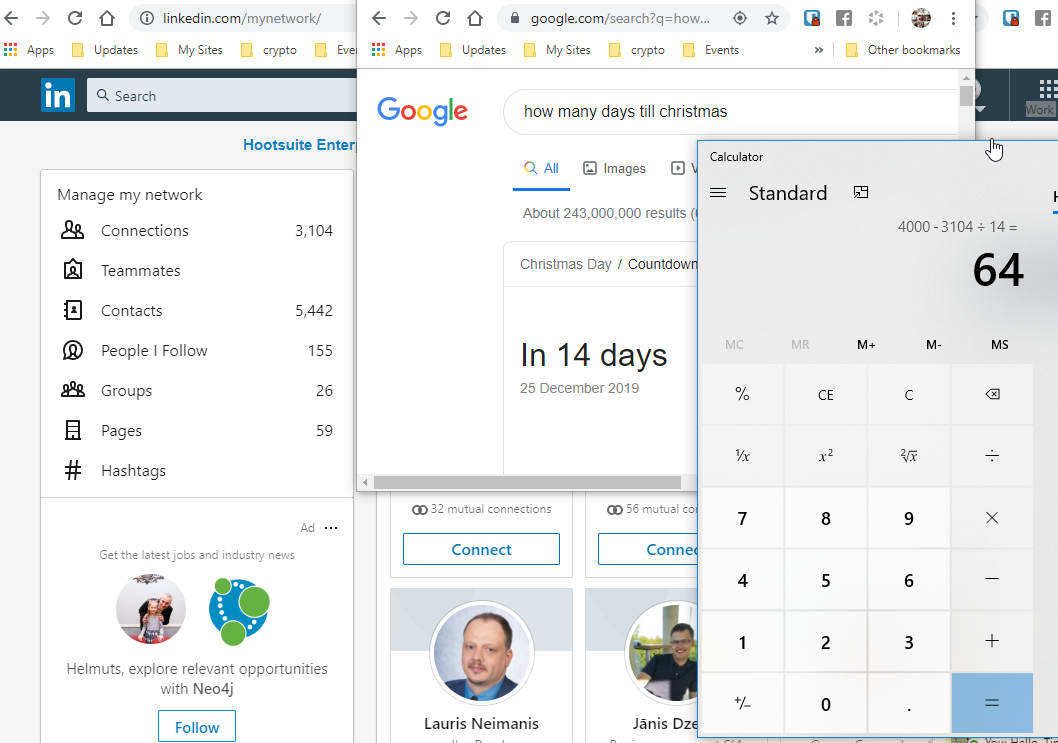
Task: Switch to the Images search tab
Action: pyautogui.click(x=614, y=168)
